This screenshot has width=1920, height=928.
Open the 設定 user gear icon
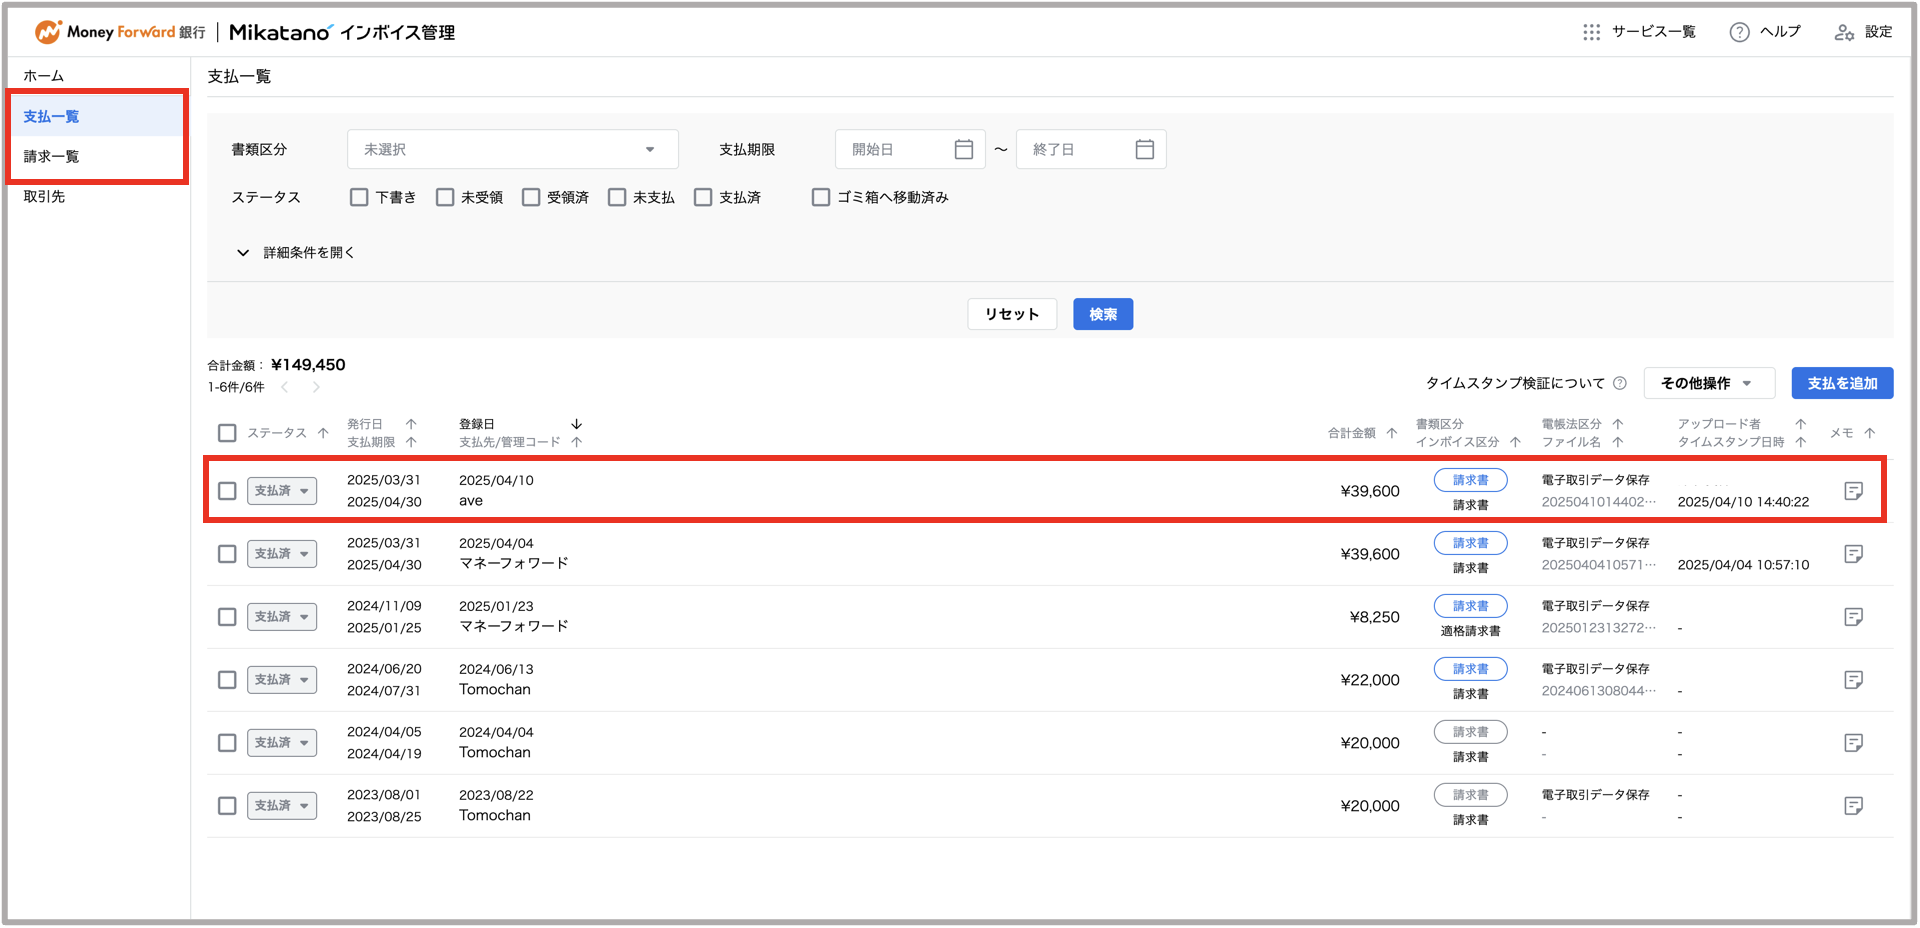click(1844, 32)
